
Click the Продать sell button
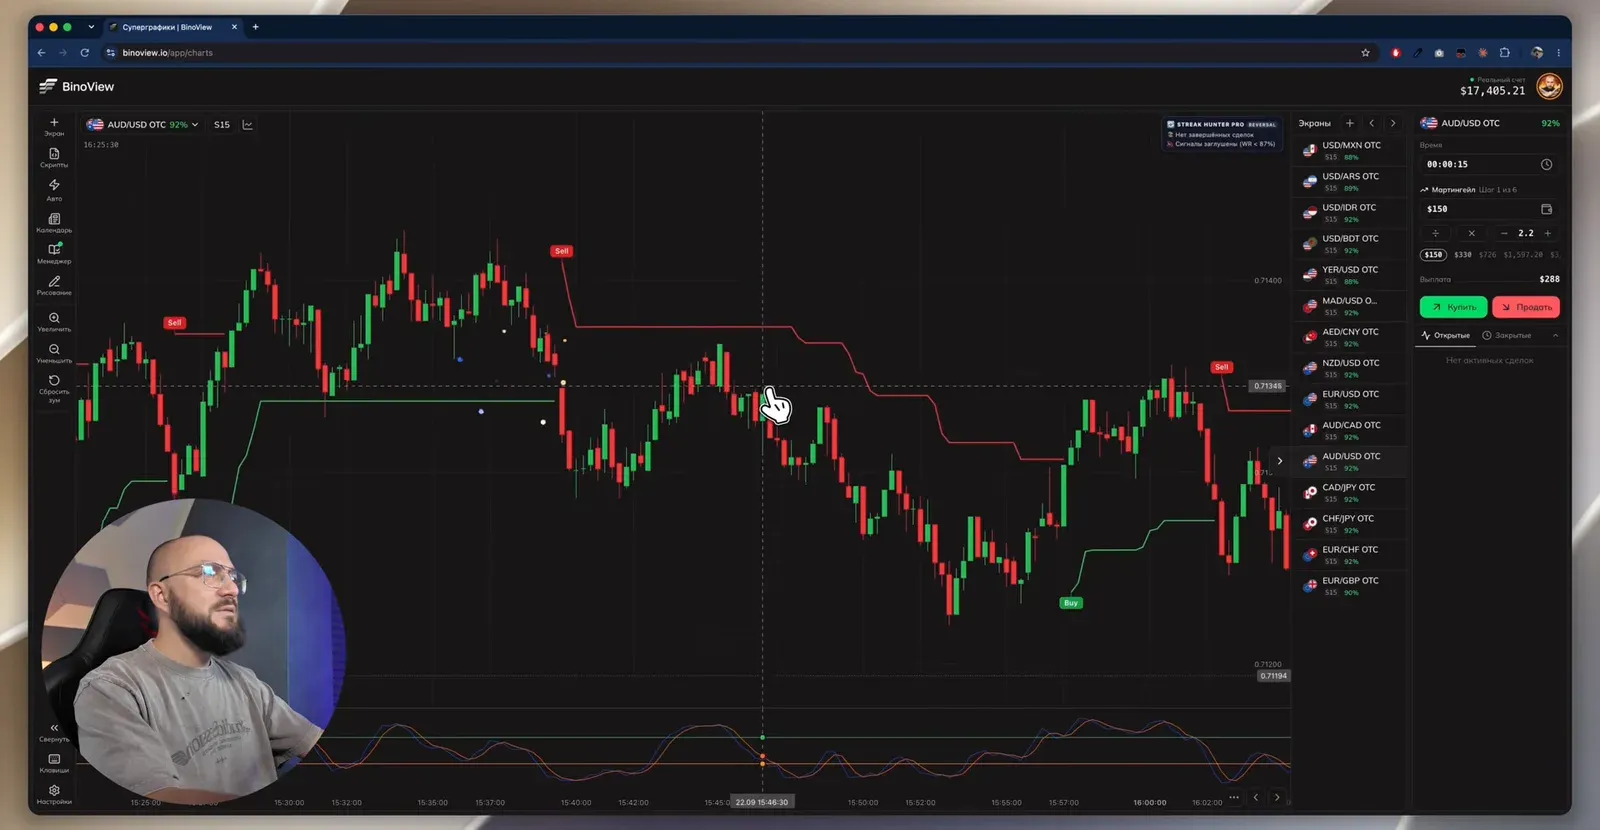1526,307
